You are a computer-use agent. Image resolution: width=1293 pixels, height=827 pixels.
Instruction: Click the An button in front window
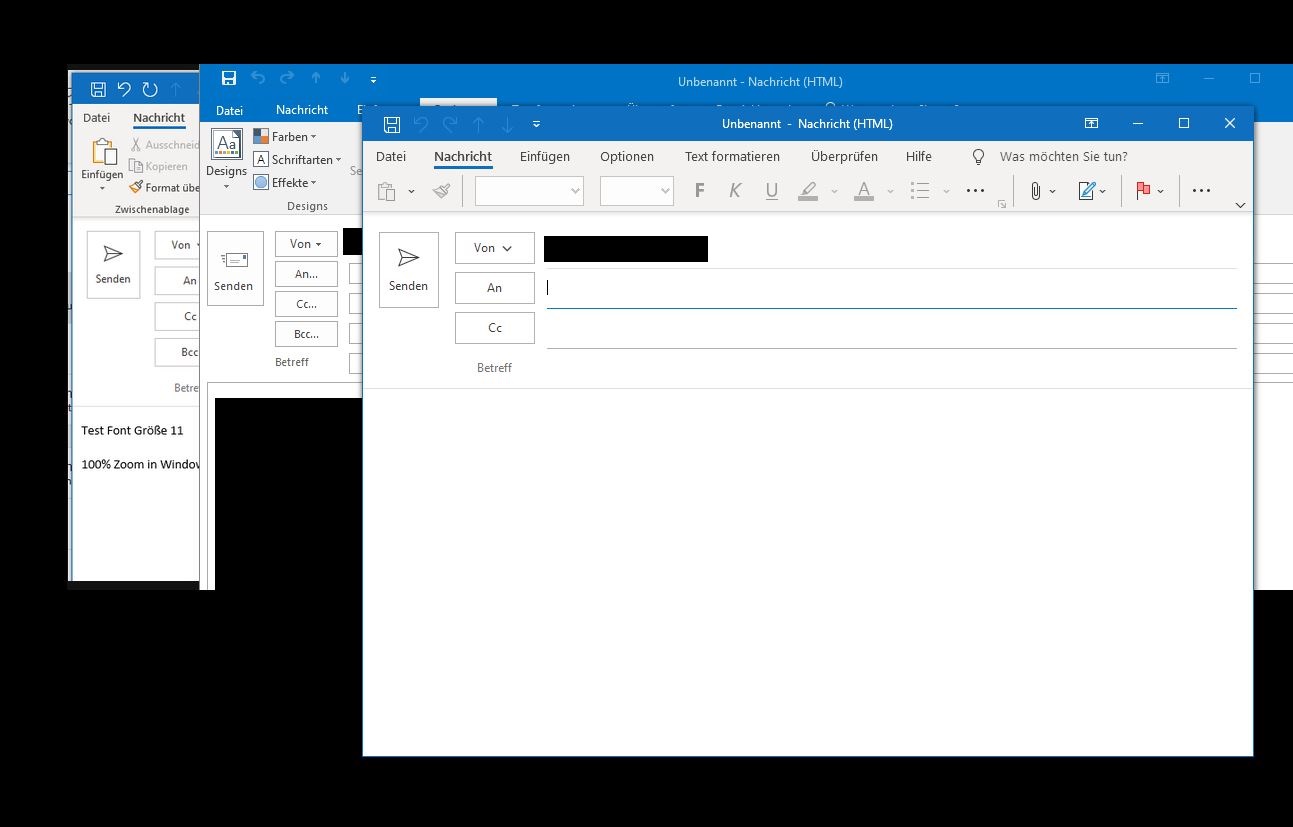(x=494, y=288)
